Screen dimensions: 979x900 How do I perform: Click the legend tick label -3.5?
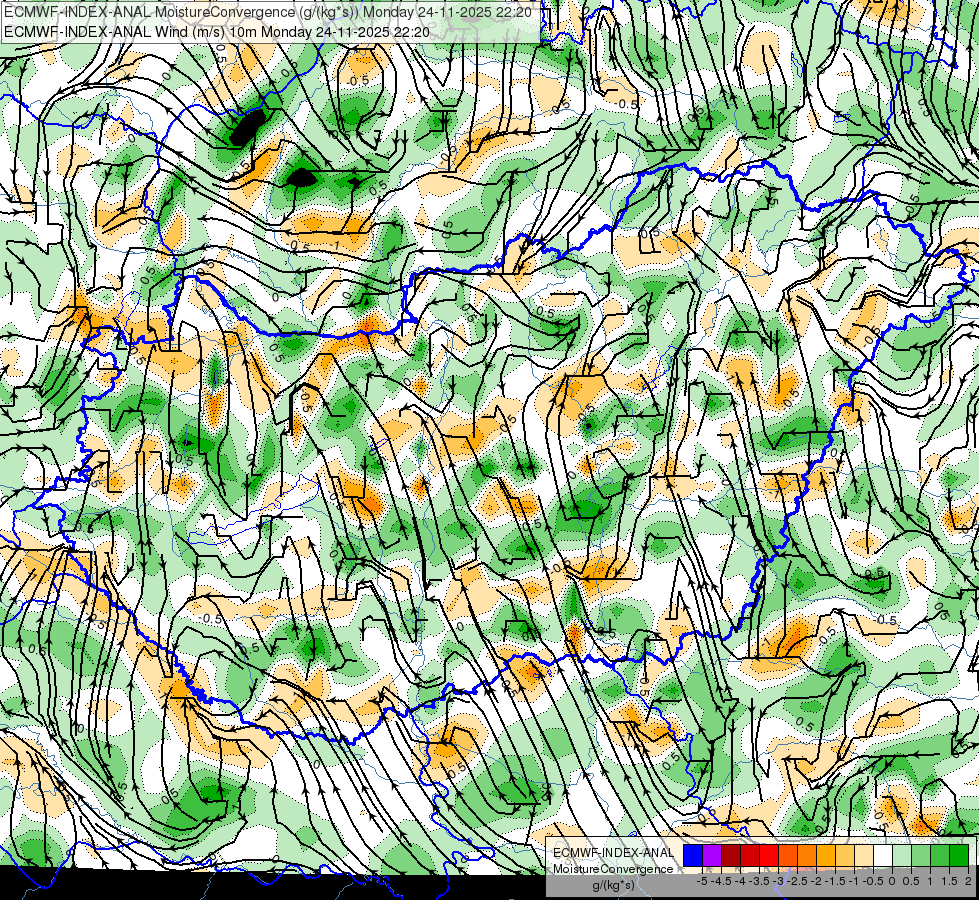point(760,881)
